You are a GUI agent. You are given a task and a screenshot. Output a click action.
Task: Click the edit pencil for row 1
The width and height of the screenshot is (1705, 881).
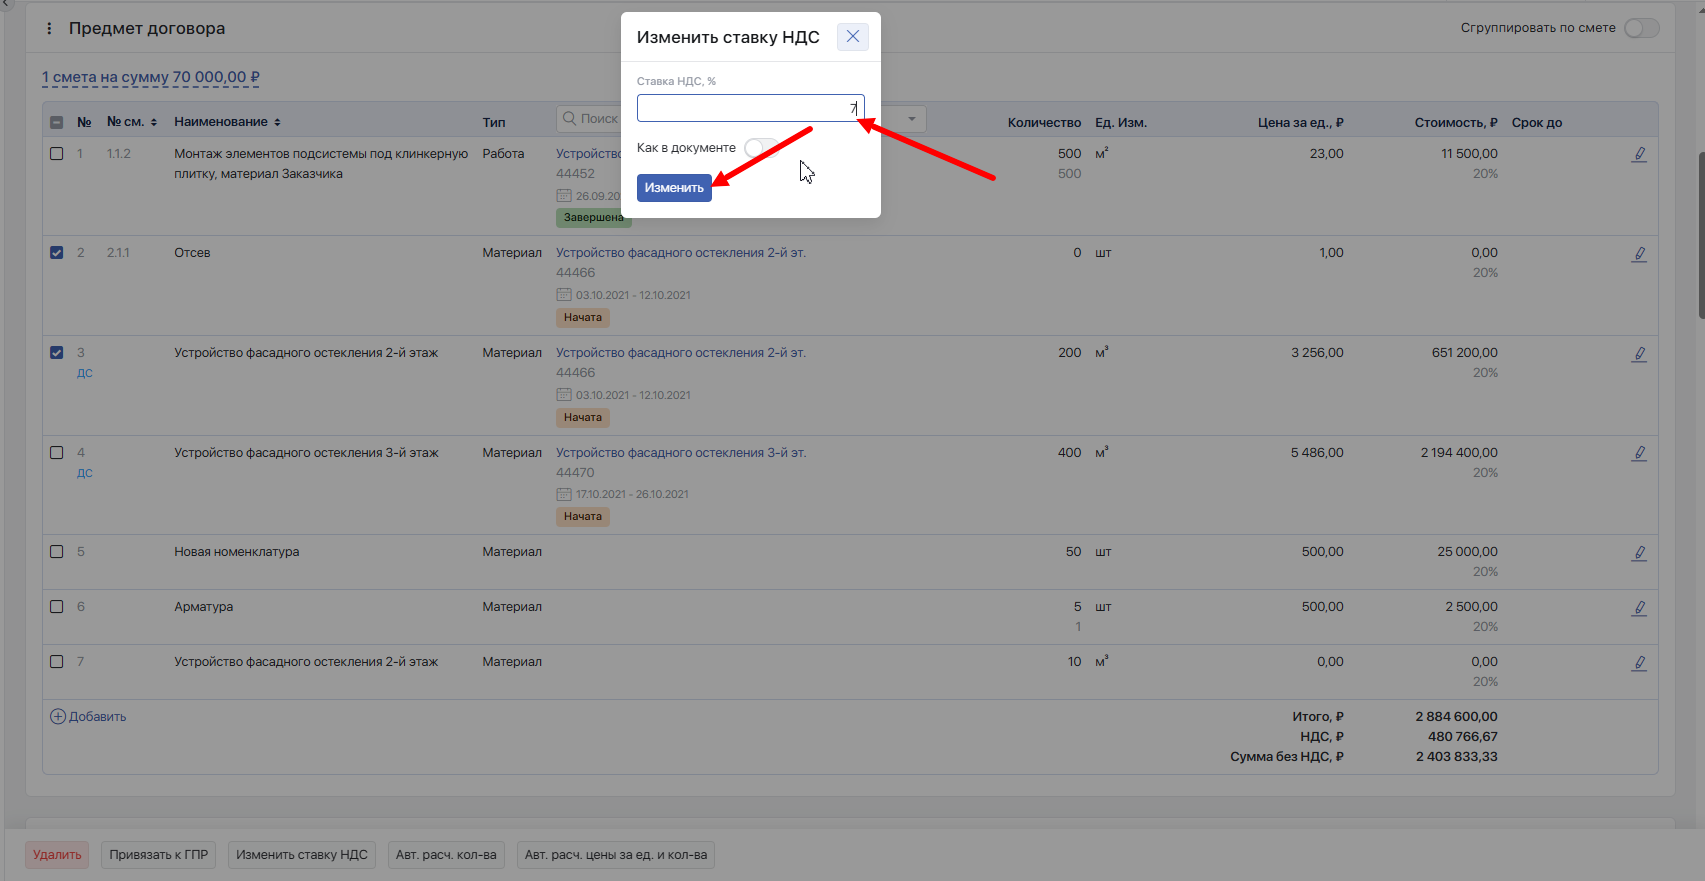point(1639,154)
